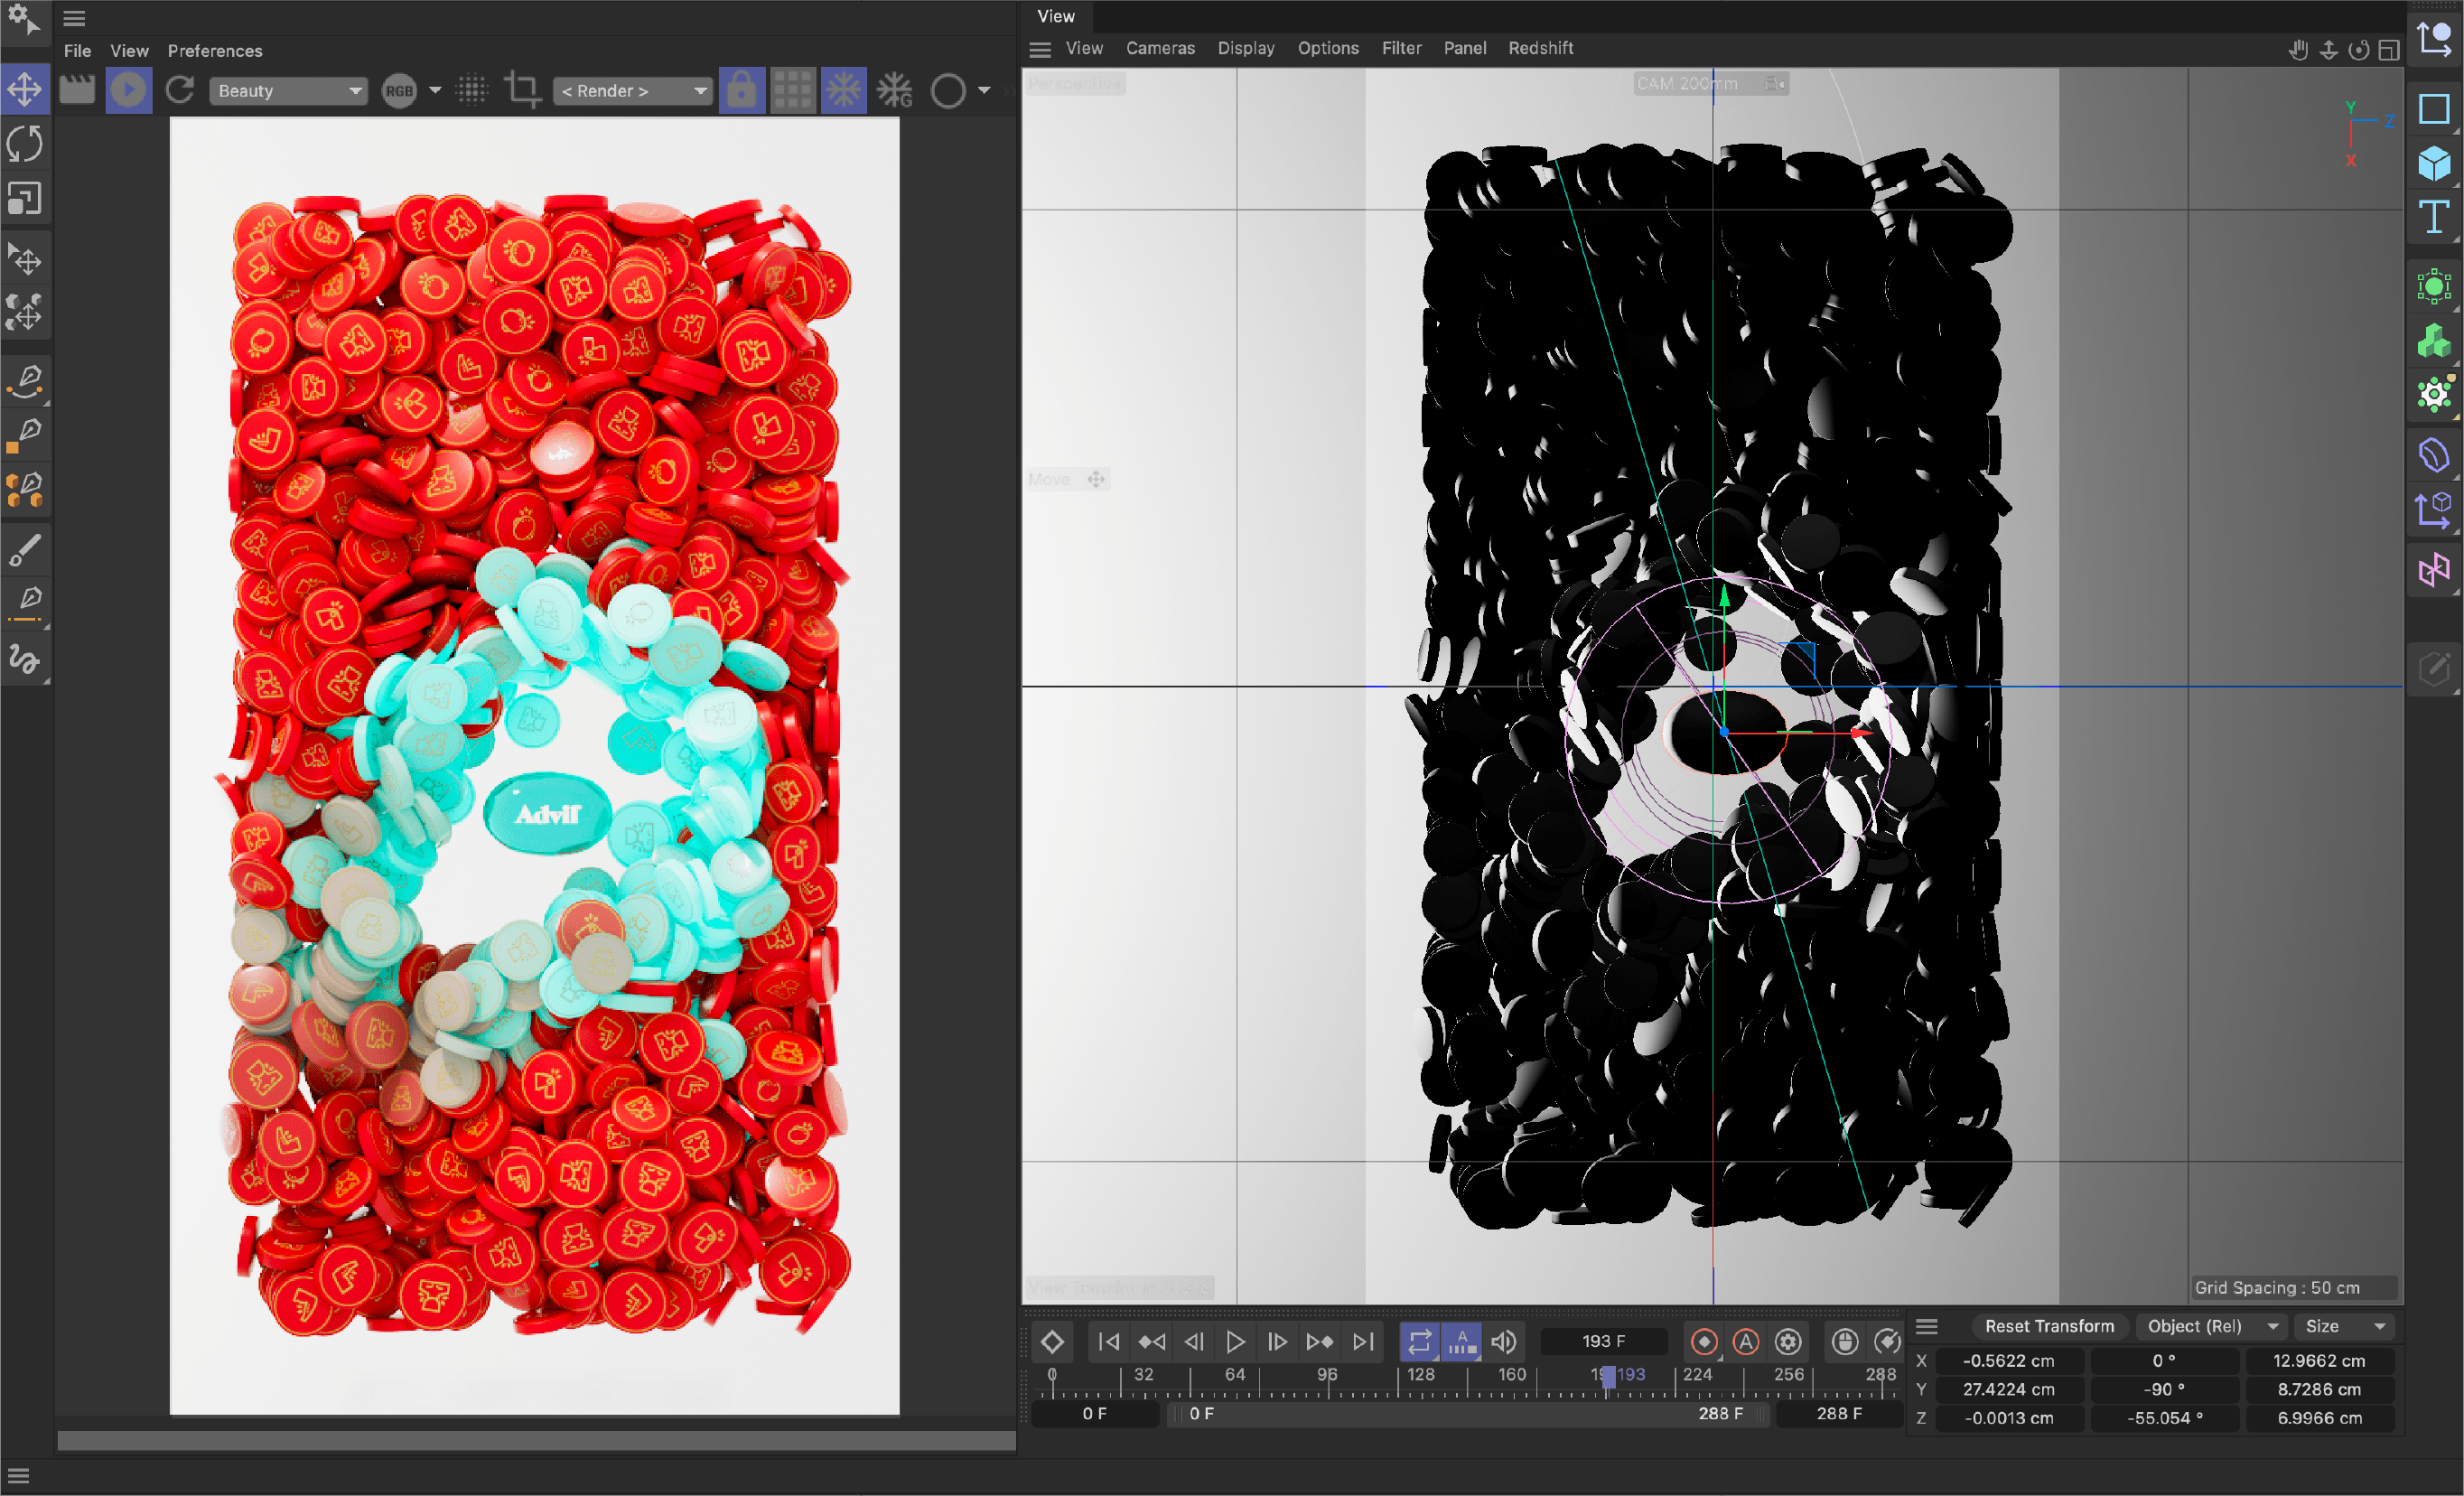The width and height of the screenshot is (2464, 1496).
Task: Click the blue Cube primitive icon
Action: point(2434,163)
